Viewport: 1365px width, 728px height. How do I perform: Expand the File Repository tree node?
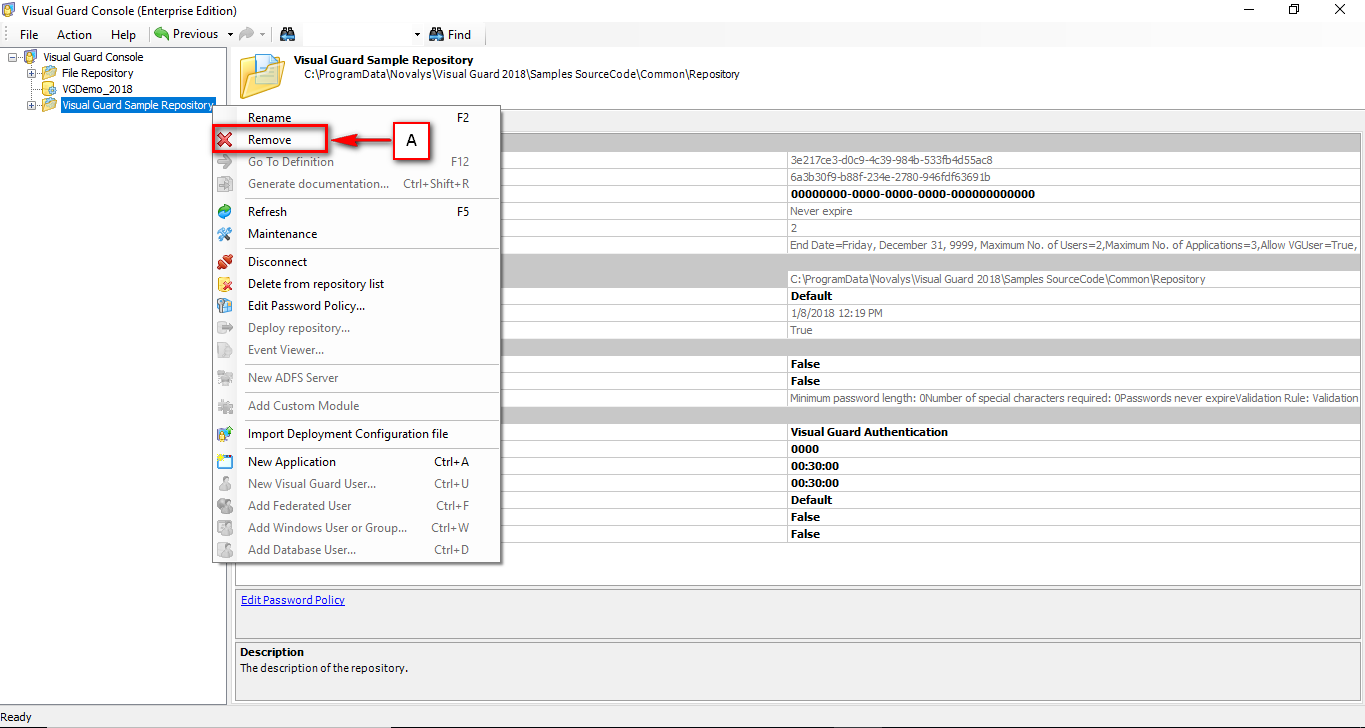31,73
